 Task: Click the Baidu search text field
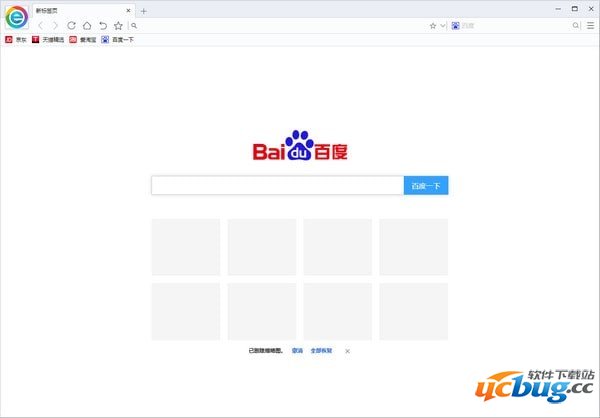[277, 185]
